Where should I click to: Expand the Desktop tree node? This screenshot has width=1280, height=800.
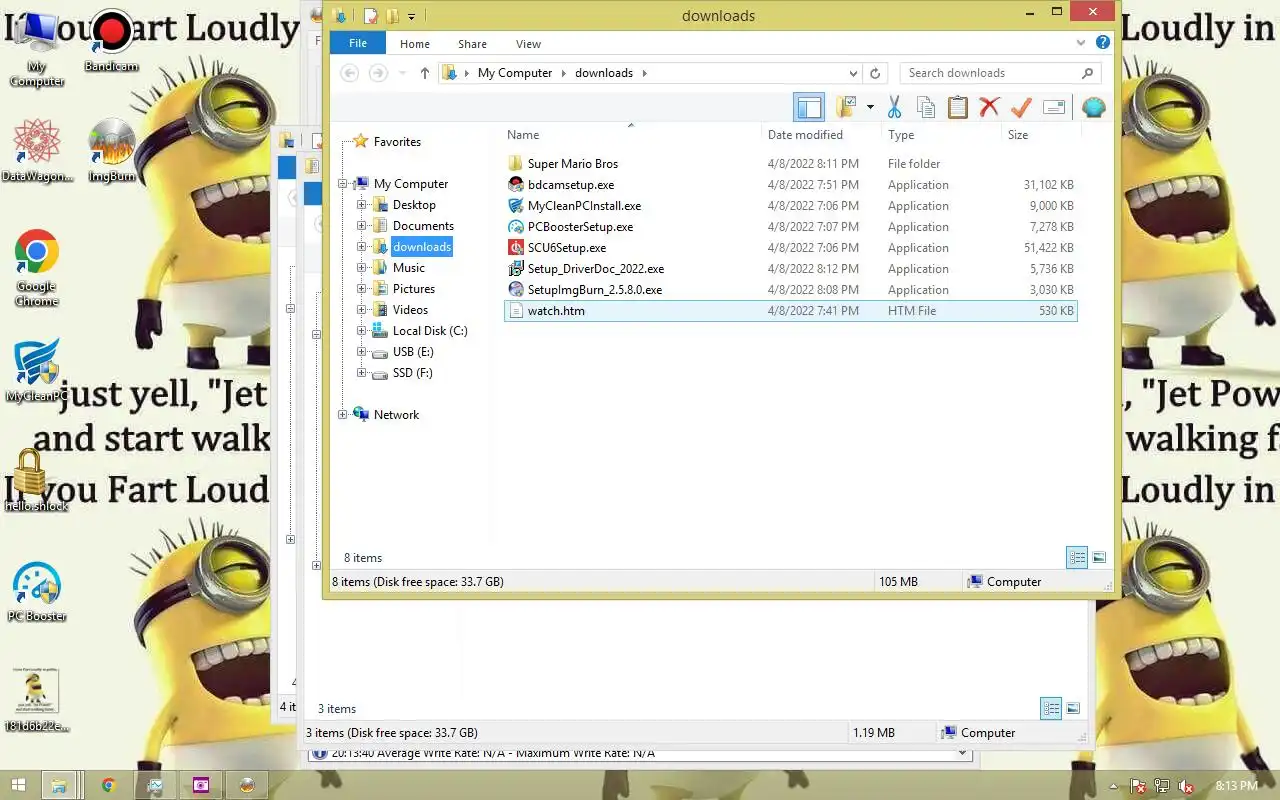(x=362, y=205)
